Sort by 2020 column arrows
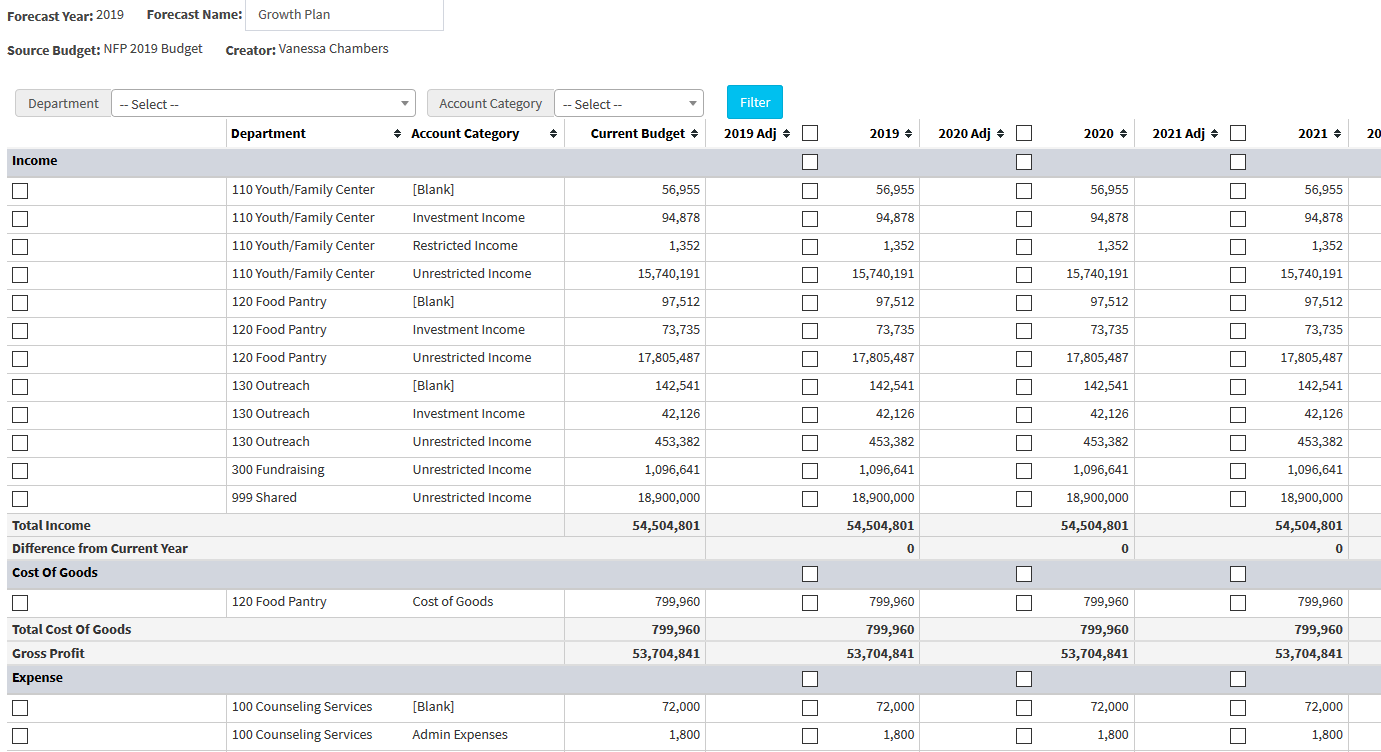The image size is (1381, 752). point(1123,134)
